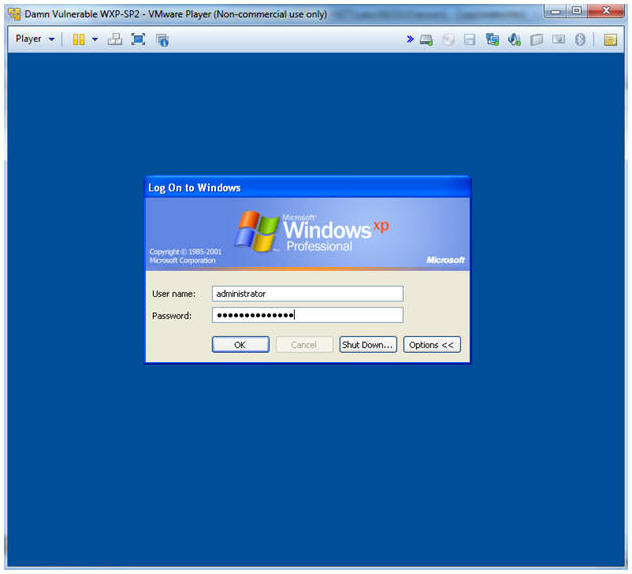The height and width of the screenshot is (574, 632).
Task: Click the grayed-out device icon after sound card
Action: tap(536, 40)
